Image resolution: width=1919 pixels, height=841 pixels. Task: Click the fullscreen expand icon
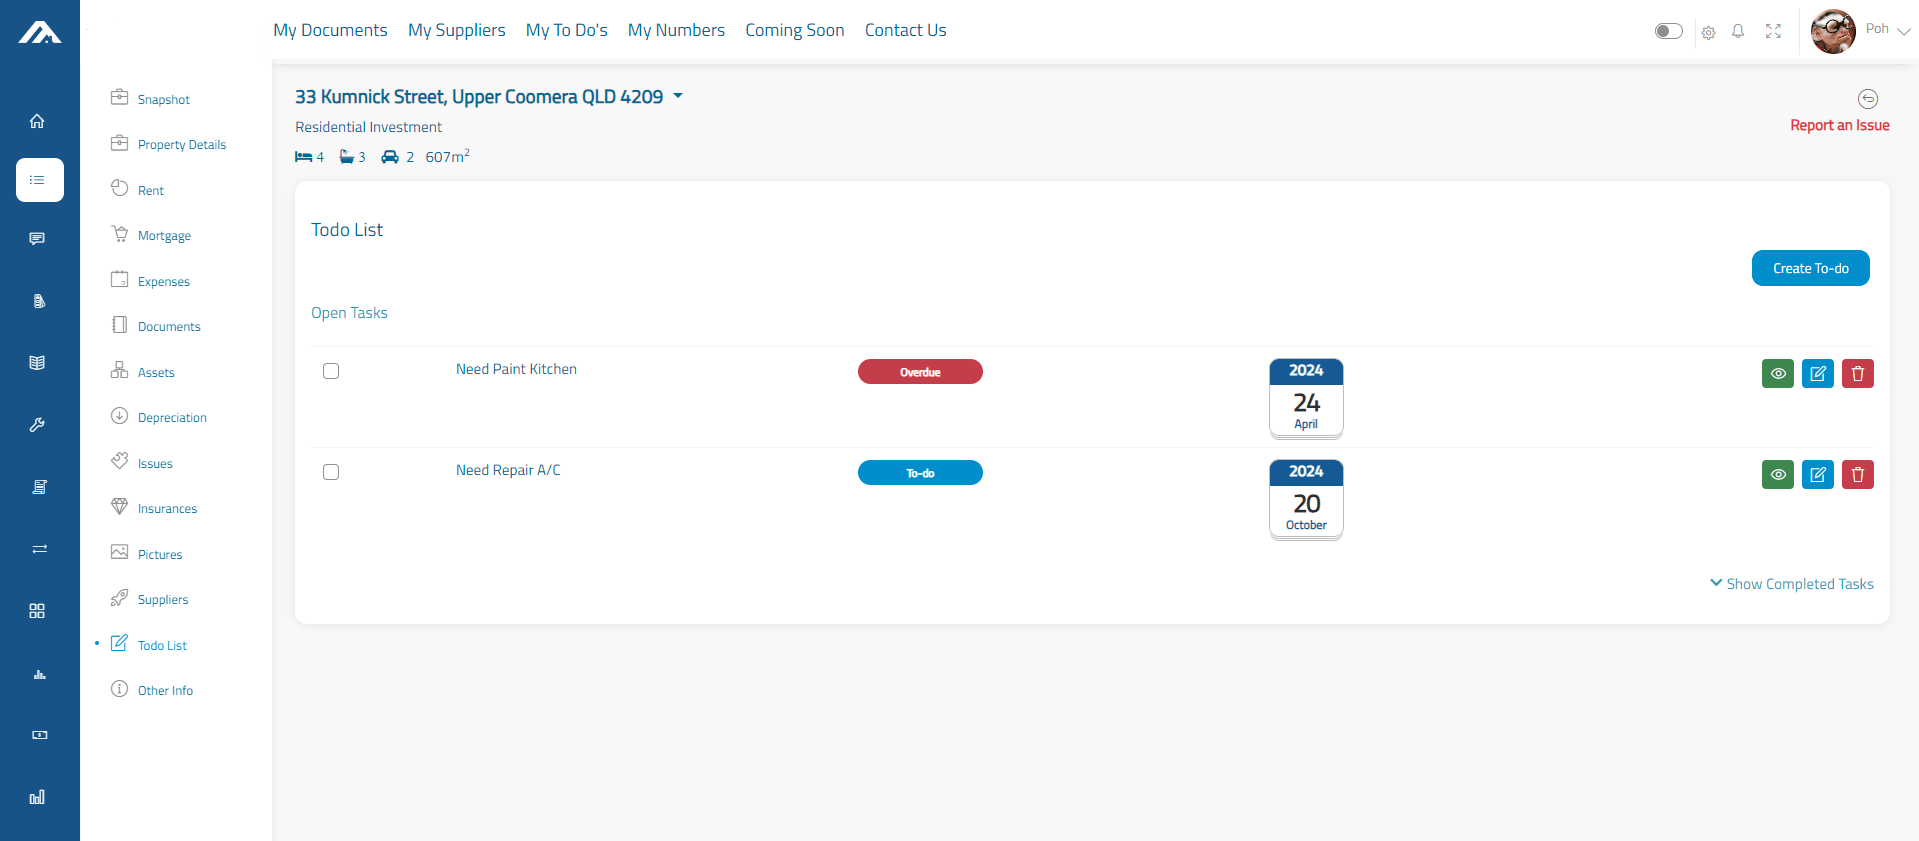(x=1773, y=31)
